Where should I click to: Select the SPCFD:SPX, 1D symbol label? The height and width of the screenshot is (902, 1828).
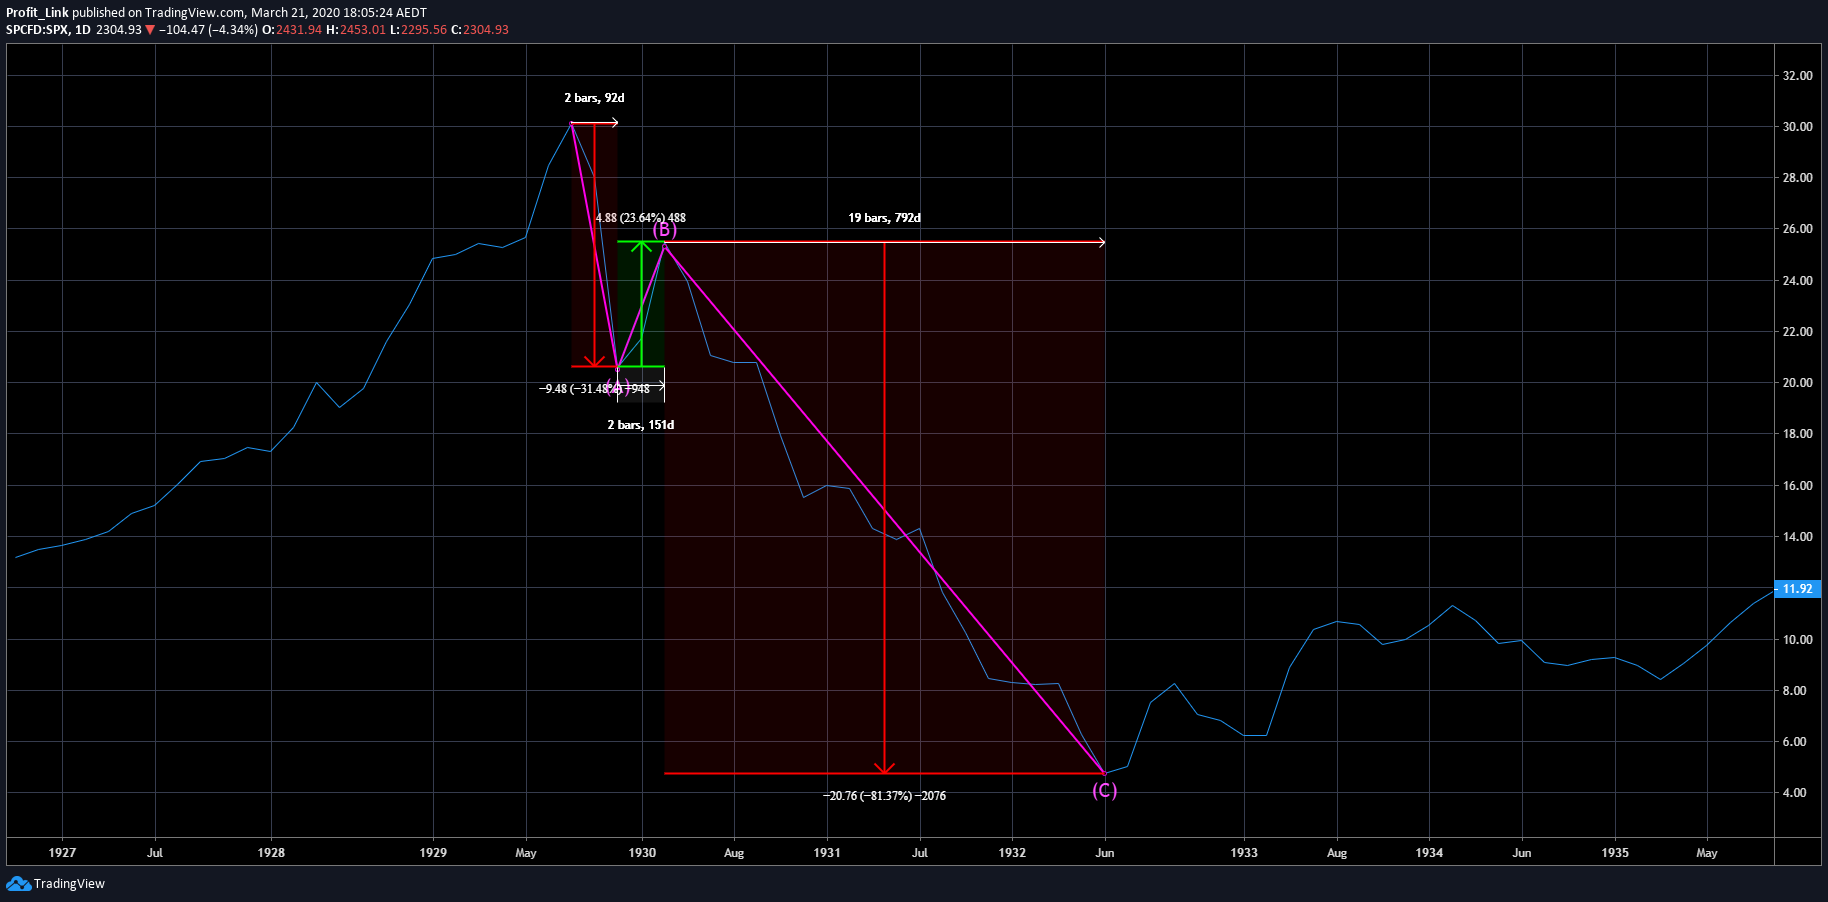coord(48,30)
